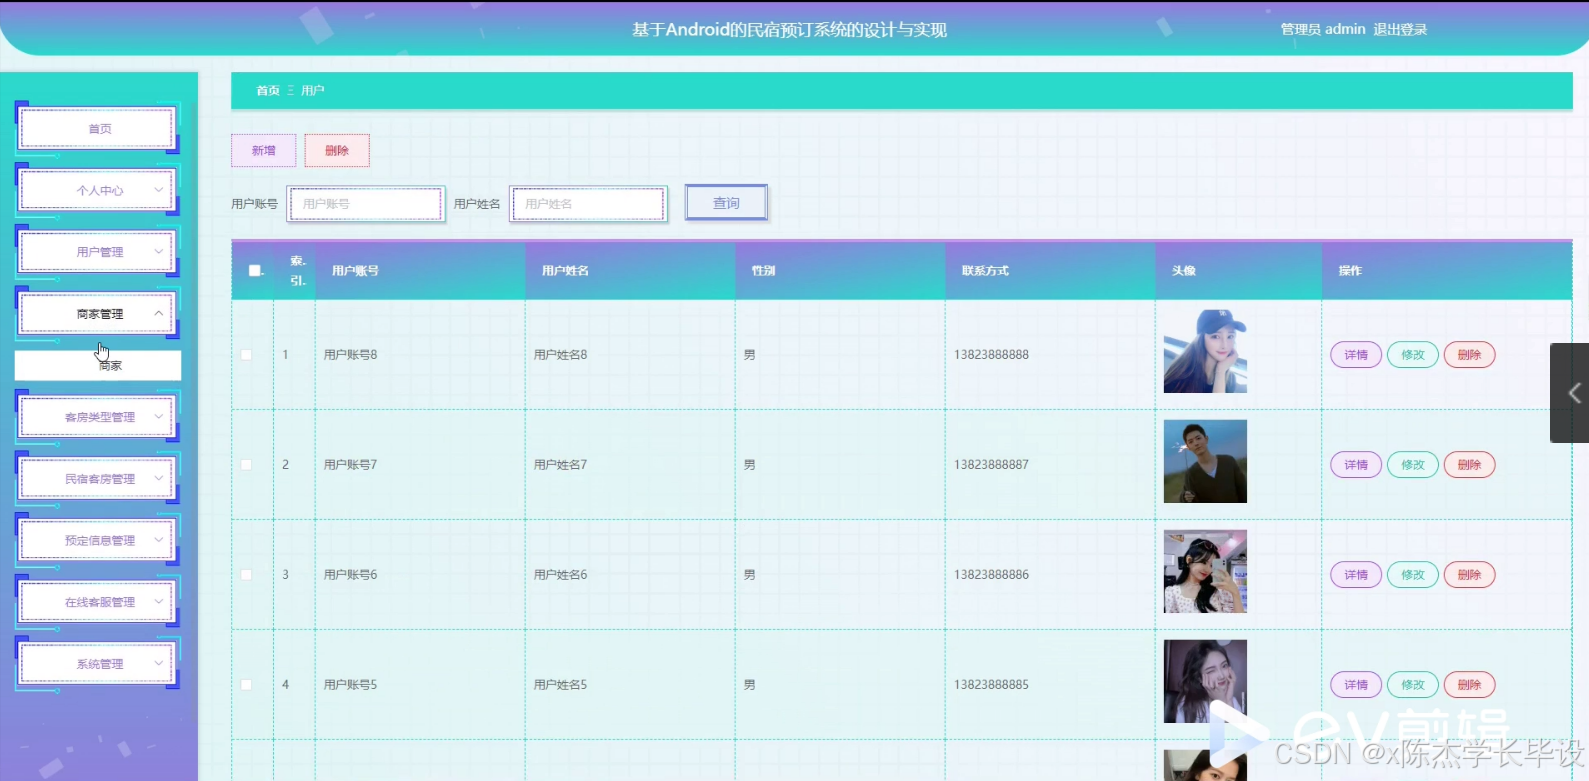The width and height of the screenshot is (1589, 781).
Task: Expand the 个人中心 sidebar menu
Action: [98, 190]
